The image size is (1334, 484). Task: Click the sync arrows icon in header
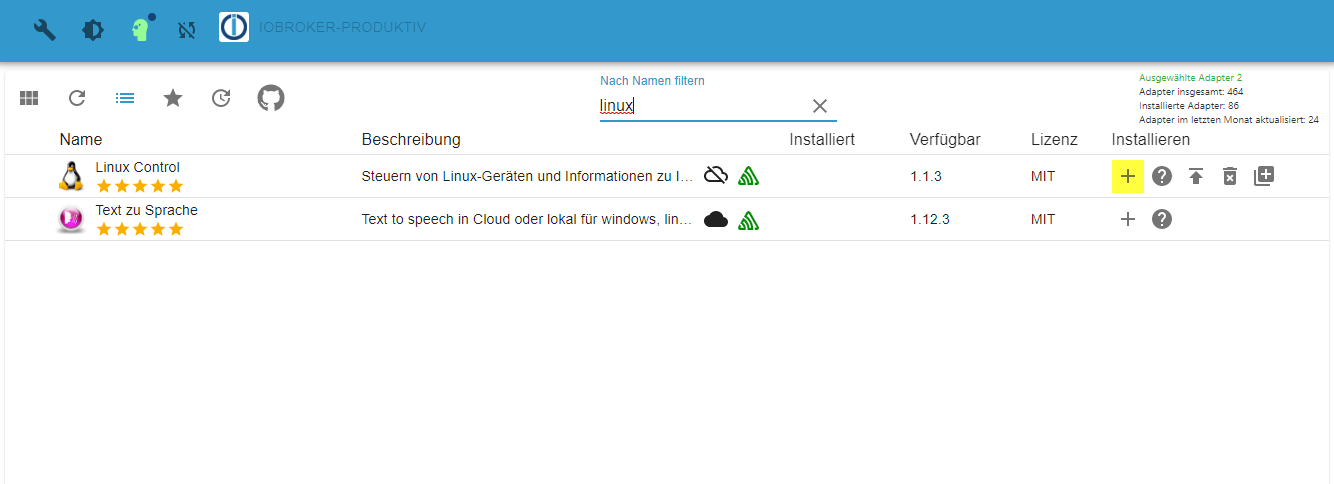(187, 29)
